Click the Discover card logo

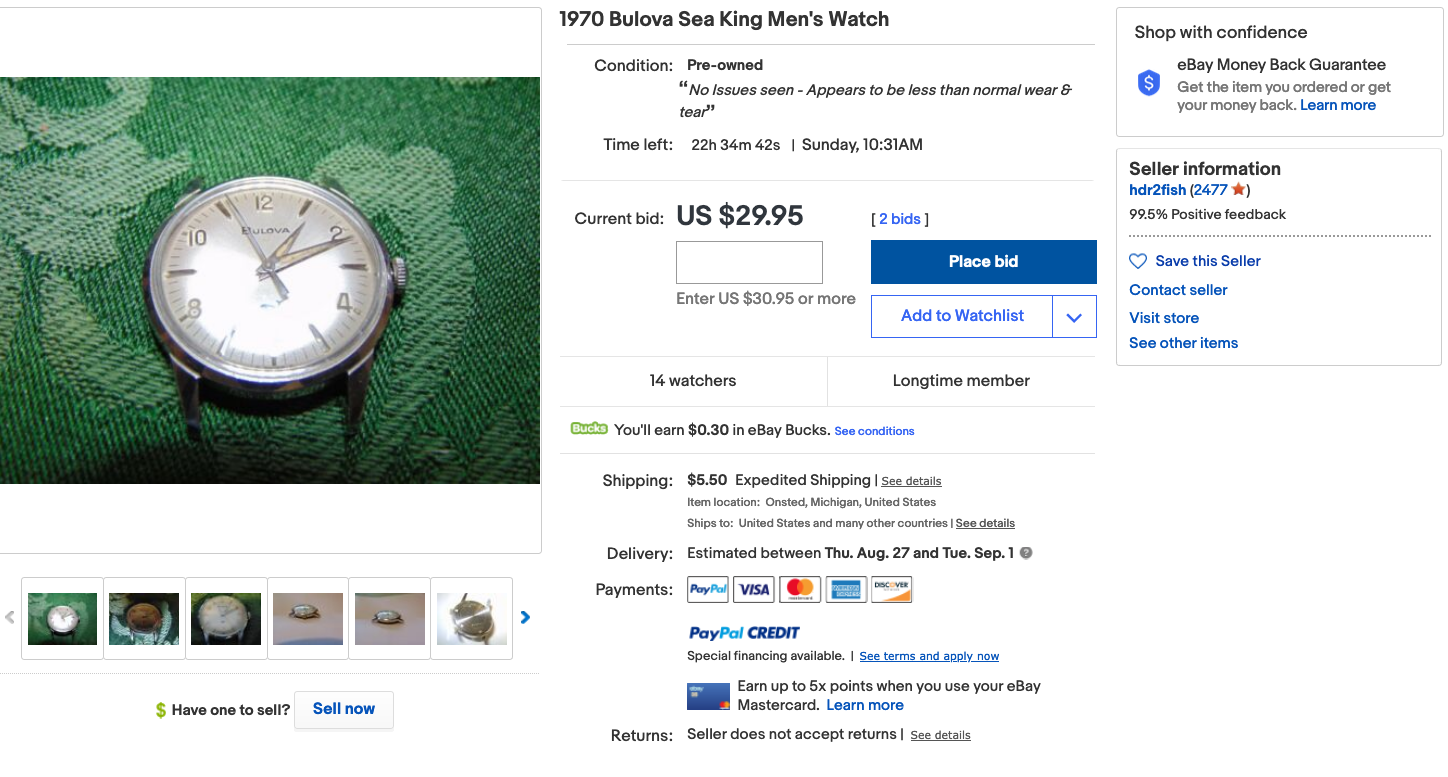coord(891,590)
